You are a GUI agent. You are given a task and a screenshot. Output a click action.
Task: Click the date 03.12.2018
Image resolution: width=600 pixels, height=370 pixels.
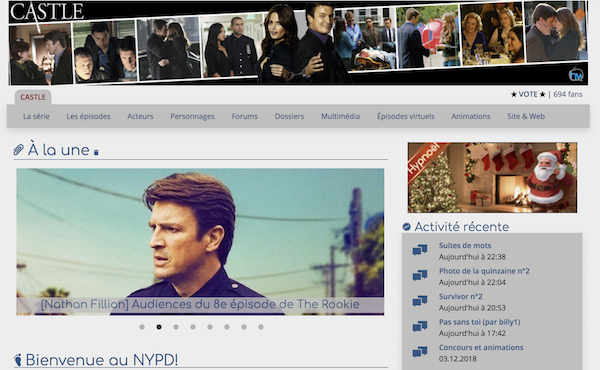tap(458, 359)
